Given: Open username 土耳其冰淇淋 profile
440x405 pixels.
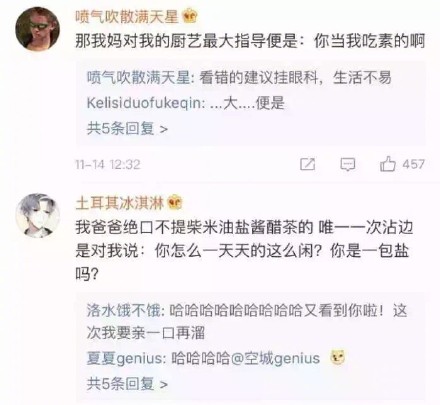Looking at the screenshot, I should coord(119,202).
